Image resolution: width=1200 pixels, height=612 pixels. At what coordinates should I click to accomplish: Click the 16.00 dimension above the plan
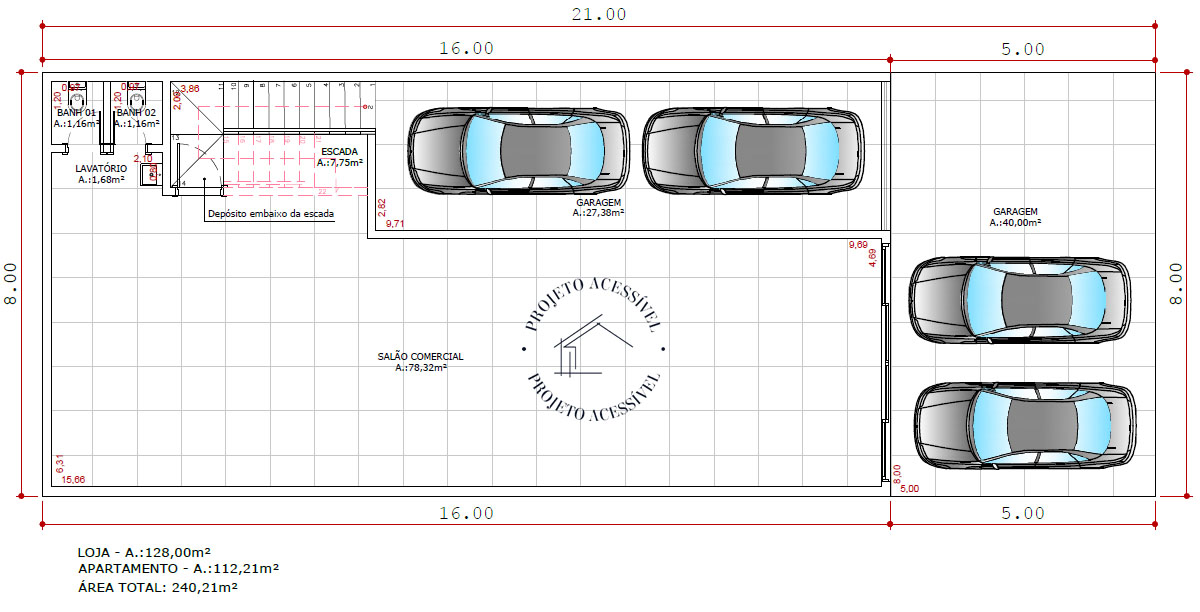click(466, 49)
